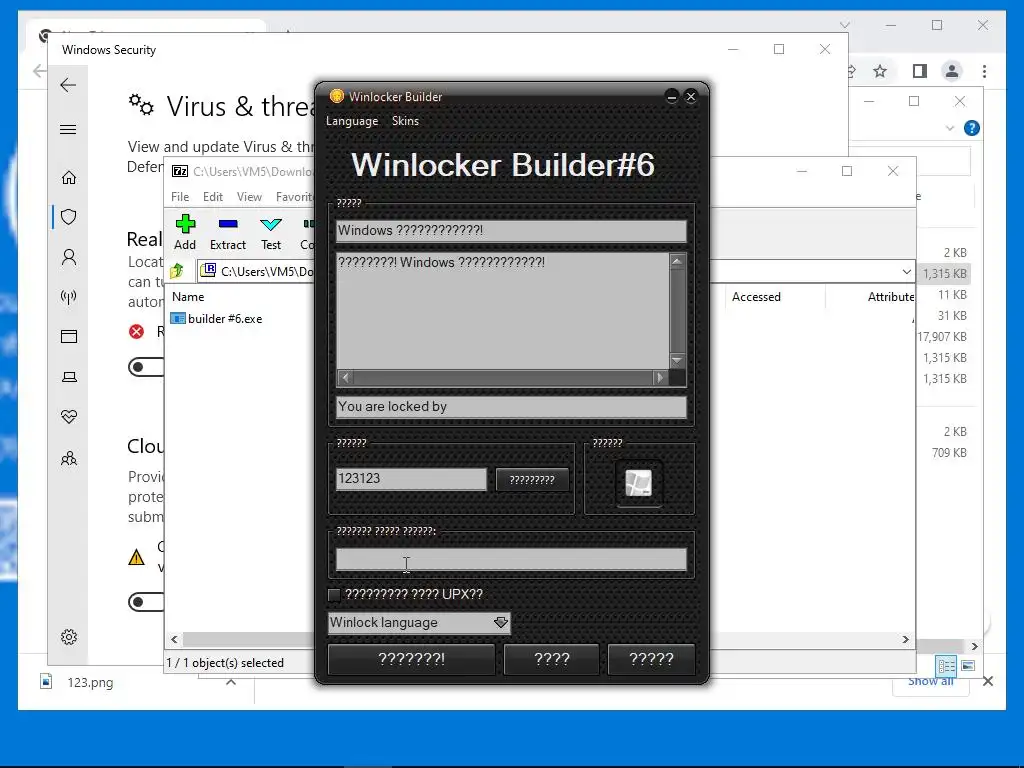Open Settings gear in Windows Security
The image size is (1024, 768).
pyautogui.click(x=69, y=637)
